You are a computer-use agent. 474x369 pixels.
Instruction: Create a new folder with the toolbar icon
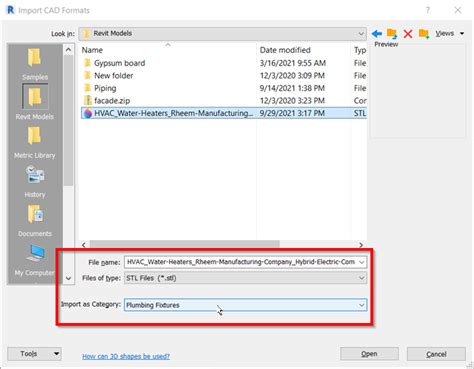click(x=424, y=34)
